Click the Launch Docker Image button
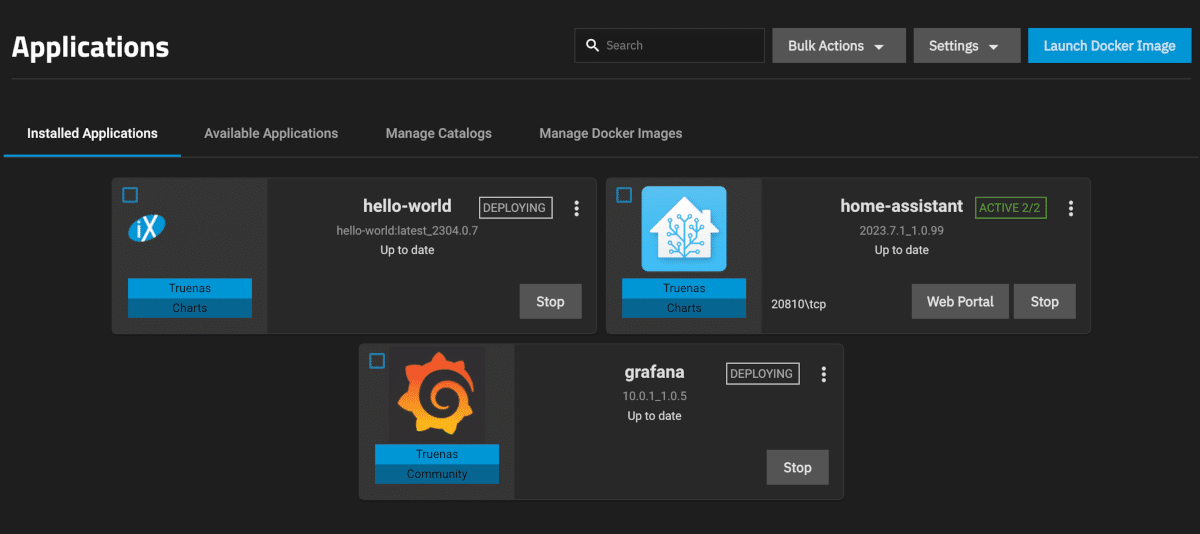 tap(1109, 46)
